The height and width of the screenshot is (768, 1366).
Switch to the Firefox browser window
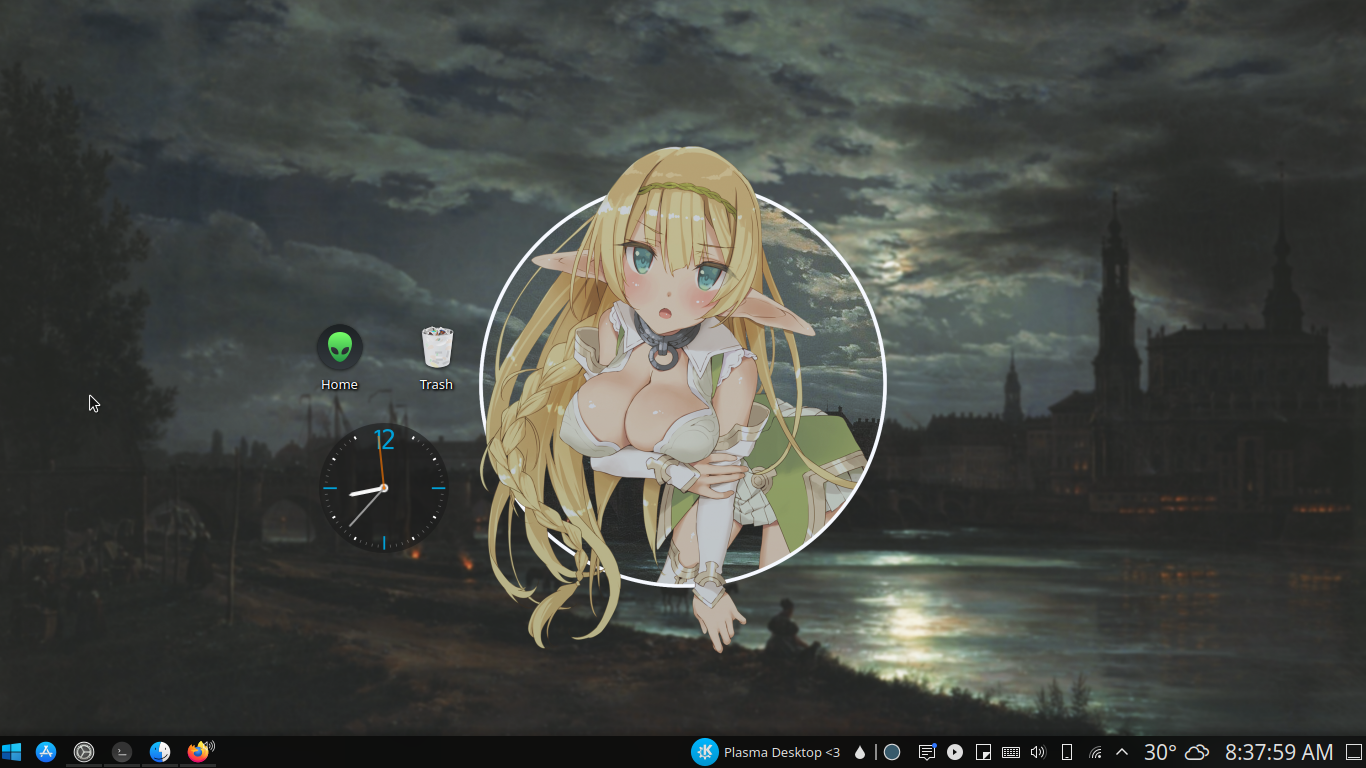[x=197, y=751]
